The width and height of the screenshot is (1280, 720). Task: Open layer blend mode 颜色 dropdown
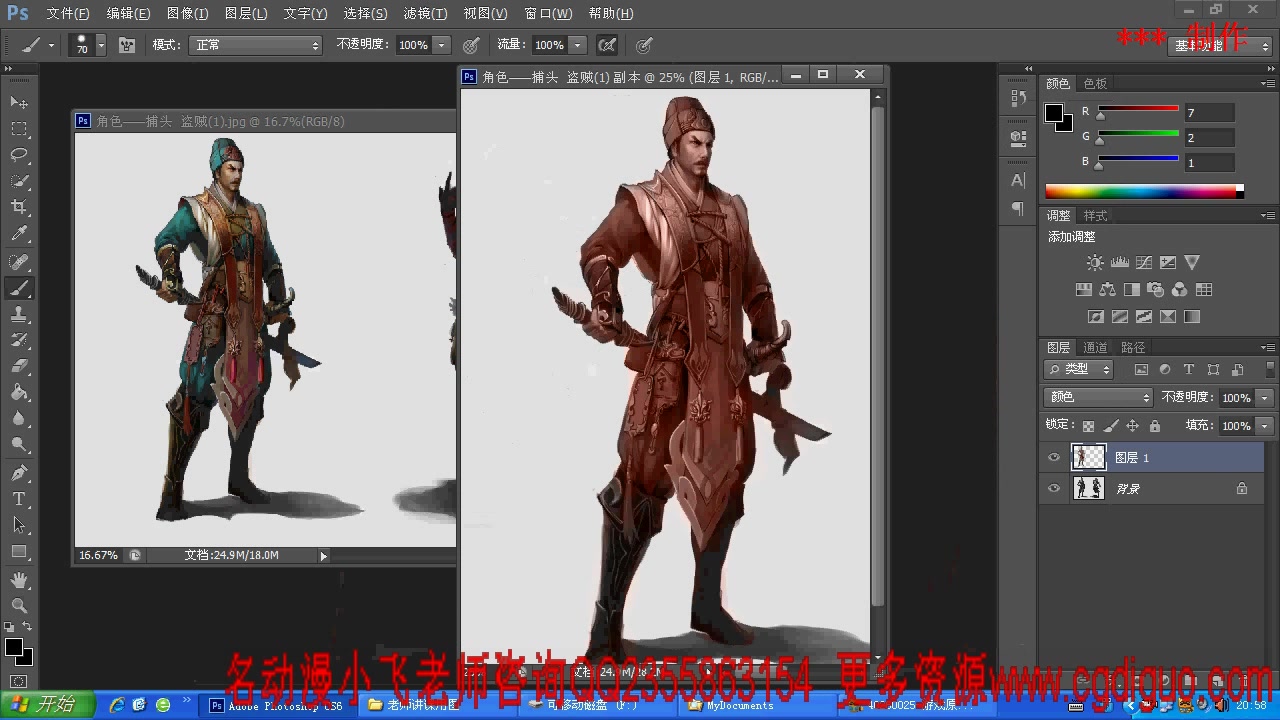pos(1098,397)
